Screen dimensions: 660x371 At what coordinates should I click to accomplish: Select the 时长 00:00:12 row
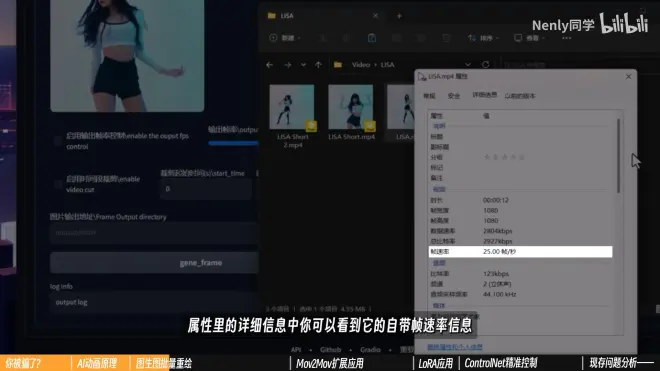click(521, 200)
